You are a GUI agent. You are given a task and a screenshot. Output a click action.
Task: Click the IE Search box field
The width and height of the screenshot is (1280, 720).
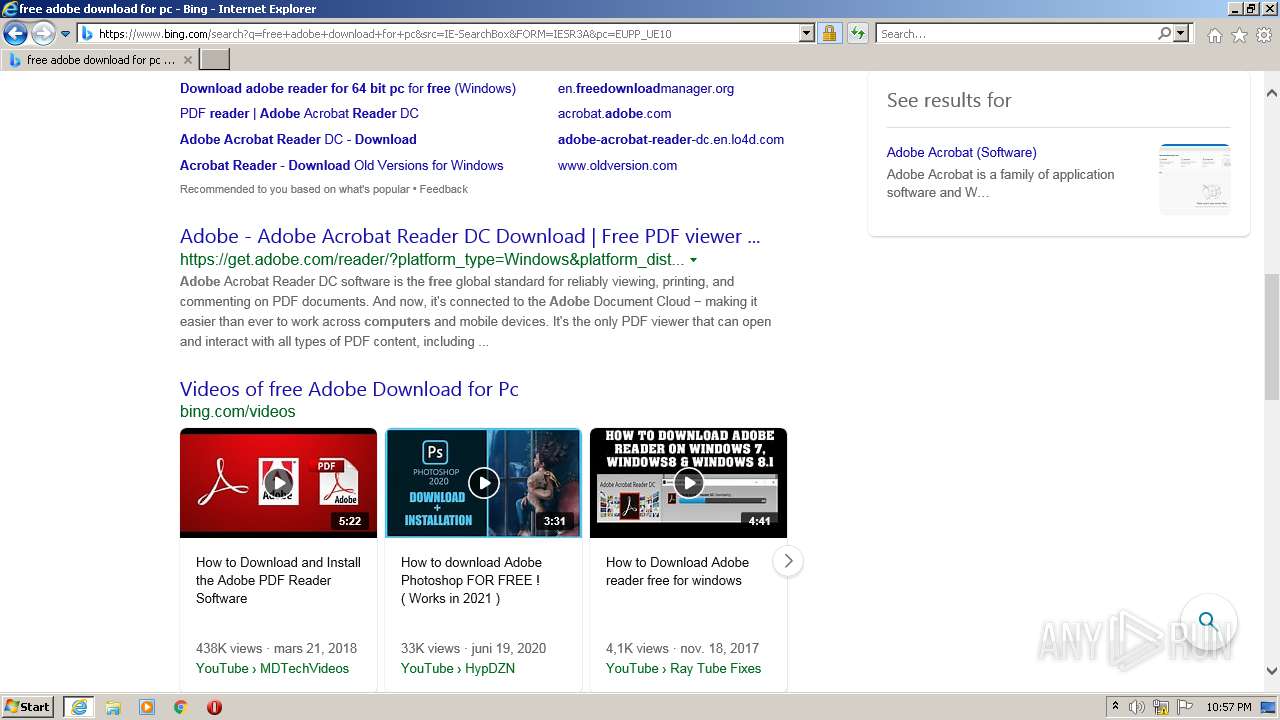coord(1016,34)
